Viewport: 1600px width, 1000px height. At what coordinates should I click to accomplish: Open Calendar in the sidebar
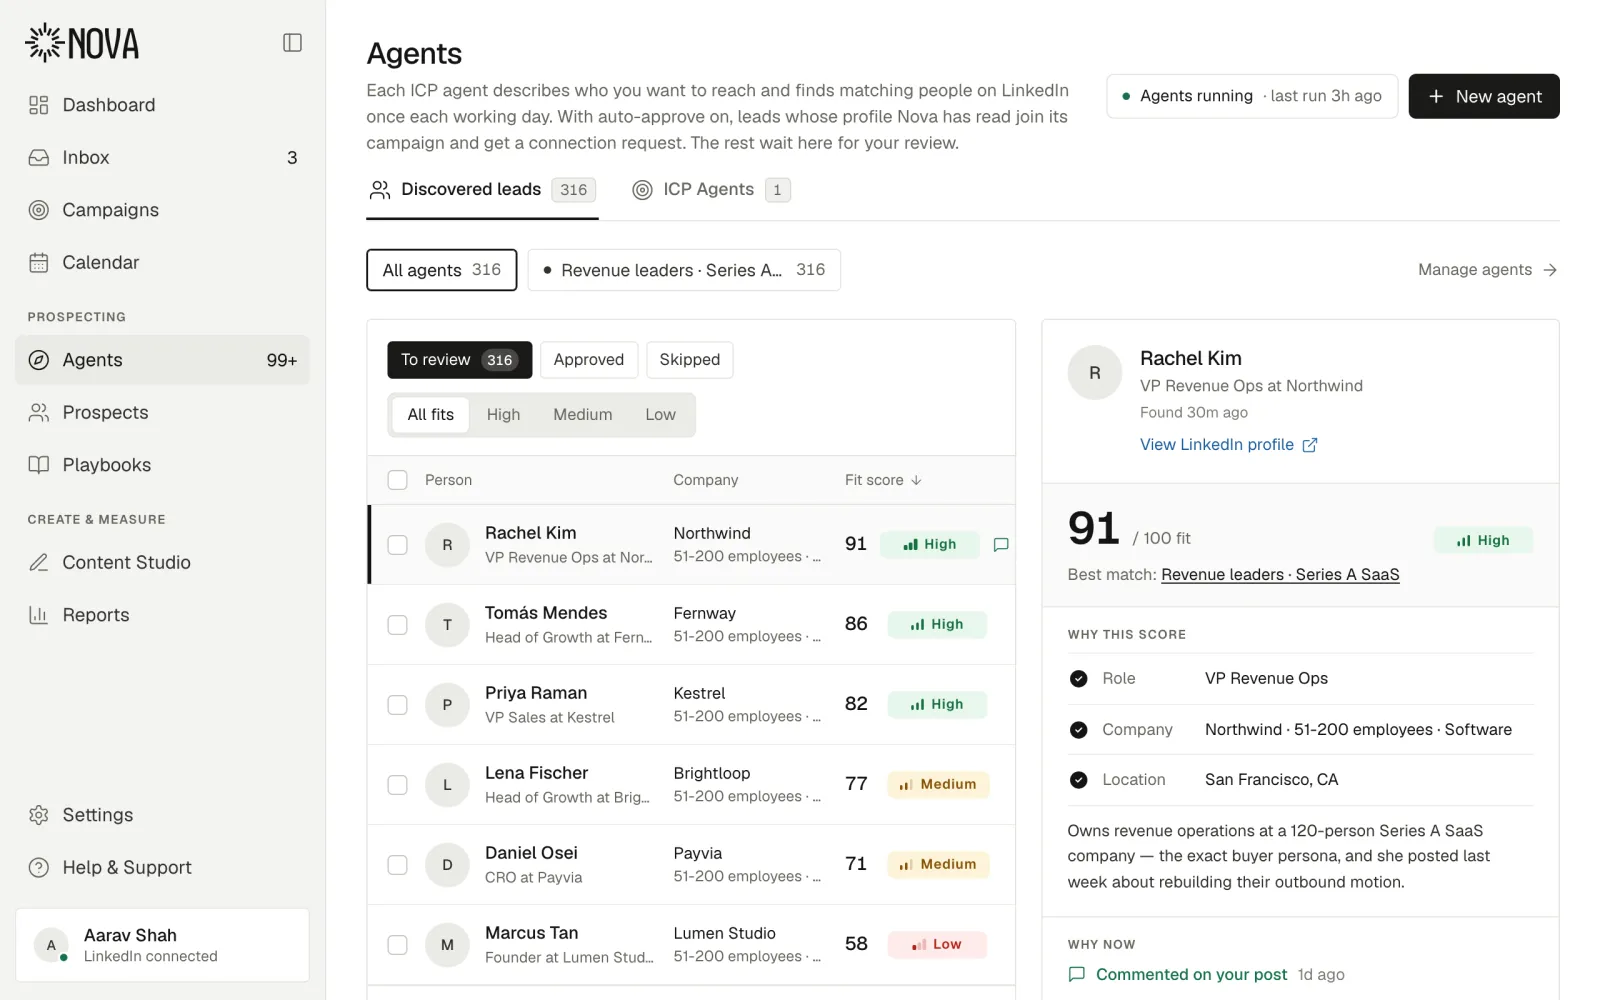click(162, 262)
